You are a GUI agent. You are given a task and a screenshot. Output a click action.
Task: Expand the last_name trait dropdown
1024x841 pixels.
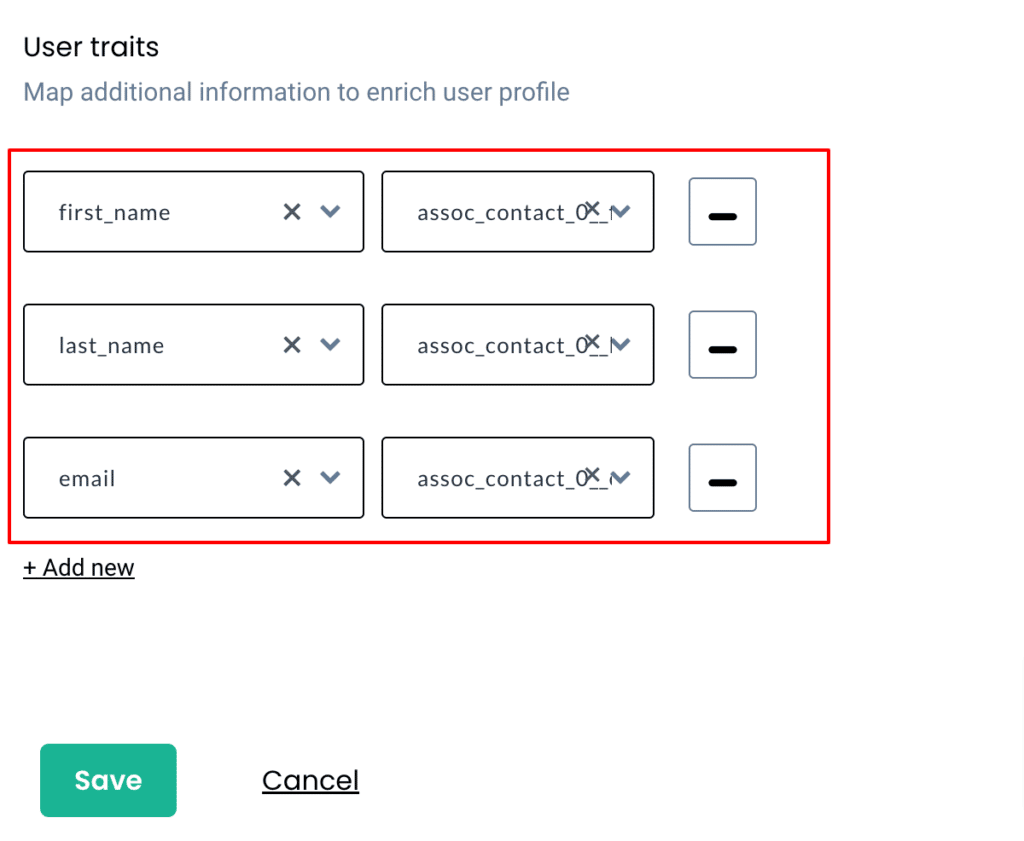click(330, 345)
